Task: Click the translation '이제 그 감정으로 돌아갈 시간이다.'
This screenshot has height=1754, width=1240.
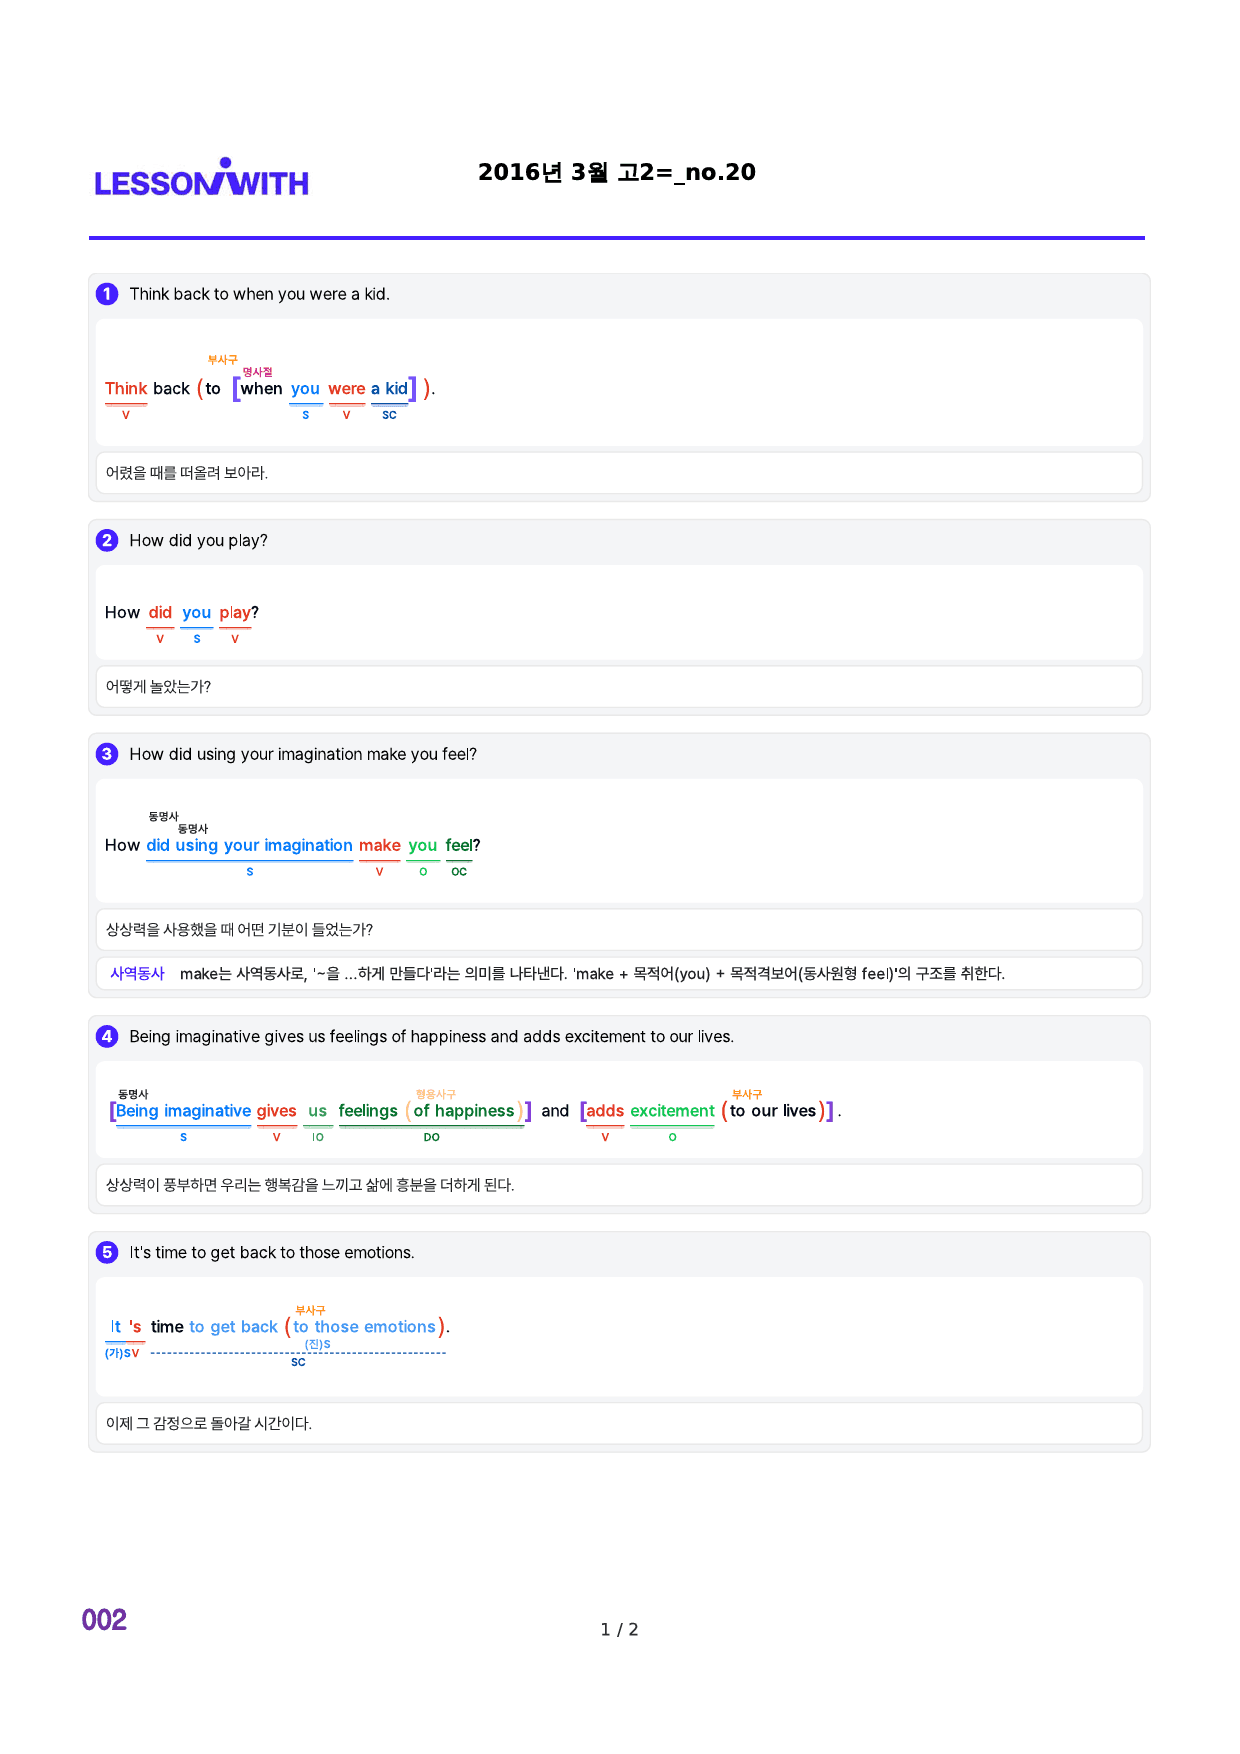Action: point(209,1423)
